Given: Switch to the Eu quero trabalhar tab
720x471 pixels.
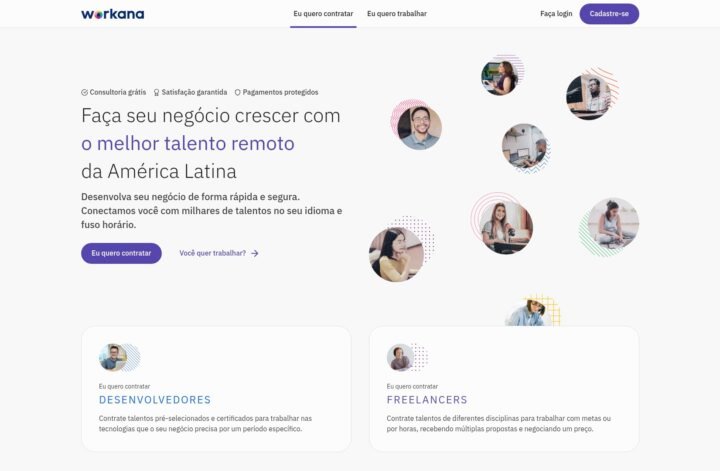Looking at the screenshot, I should [397, 14].
